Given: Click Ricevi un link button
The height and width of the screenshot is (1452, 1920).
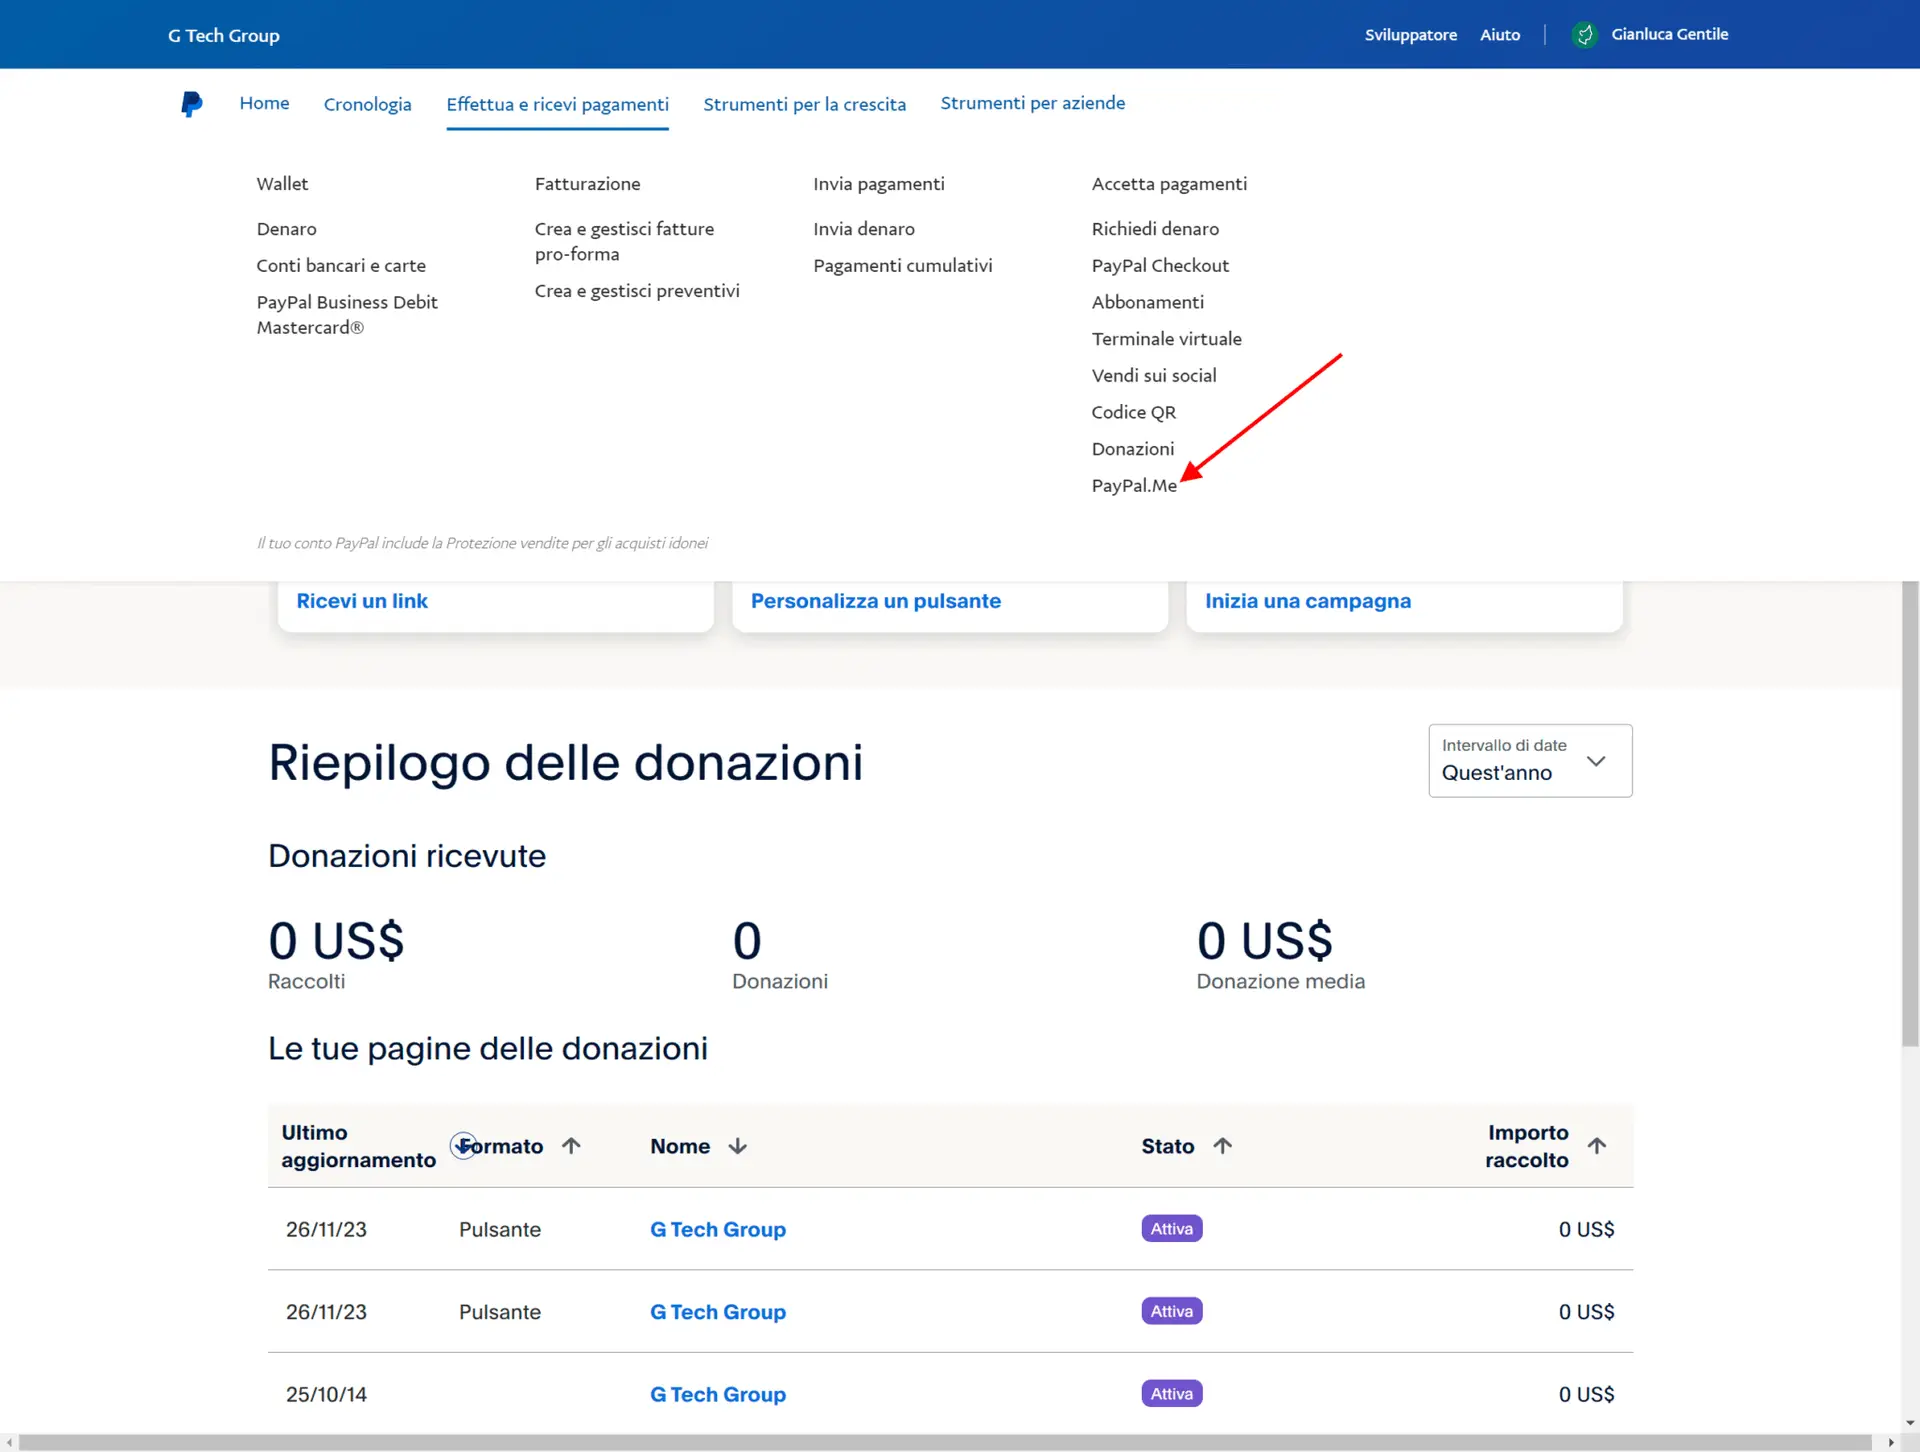Looking at the screenshot, I should pyautogui.click(x=361, y=599).
